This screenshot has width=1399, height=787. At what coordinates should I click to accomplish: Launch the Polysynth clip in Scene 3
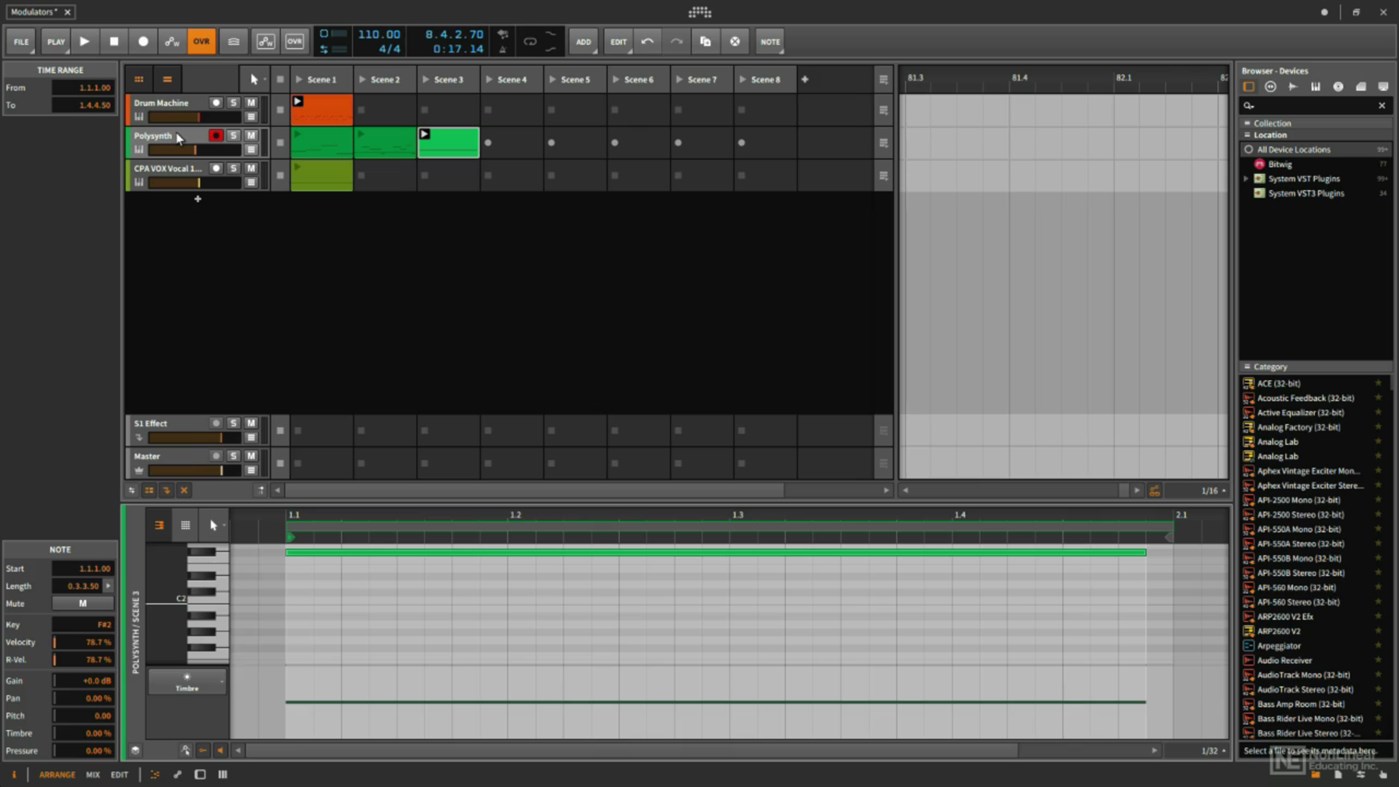[x=424, y=133]
